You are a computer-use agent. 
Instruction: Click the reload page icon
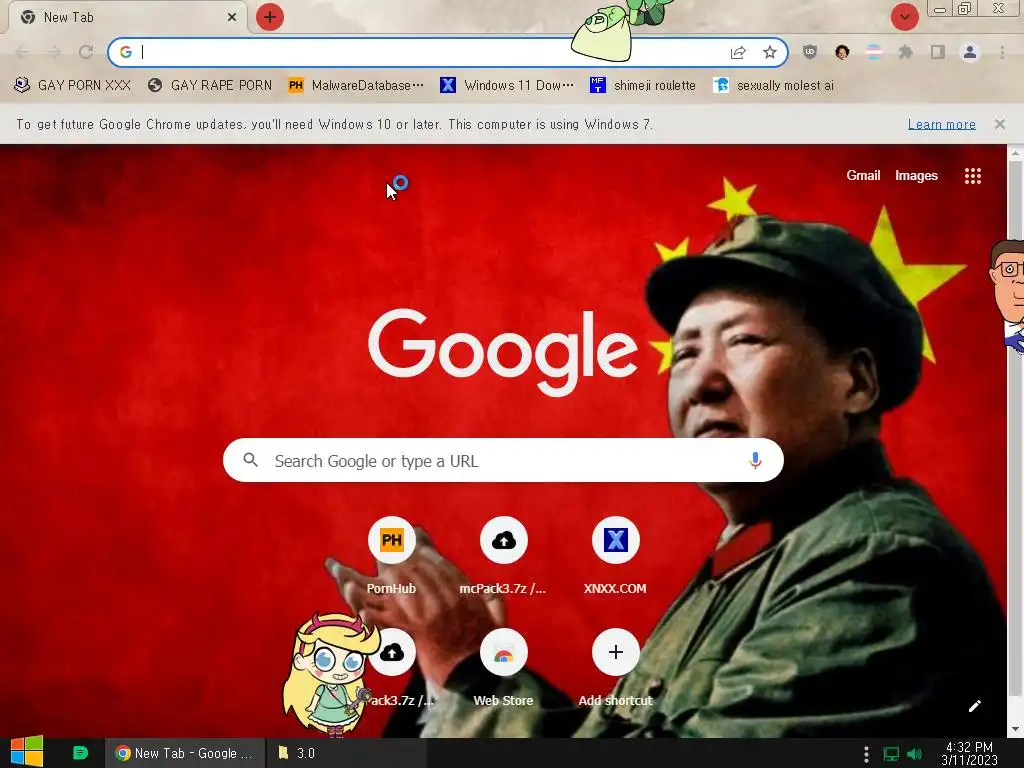point(86,52)
